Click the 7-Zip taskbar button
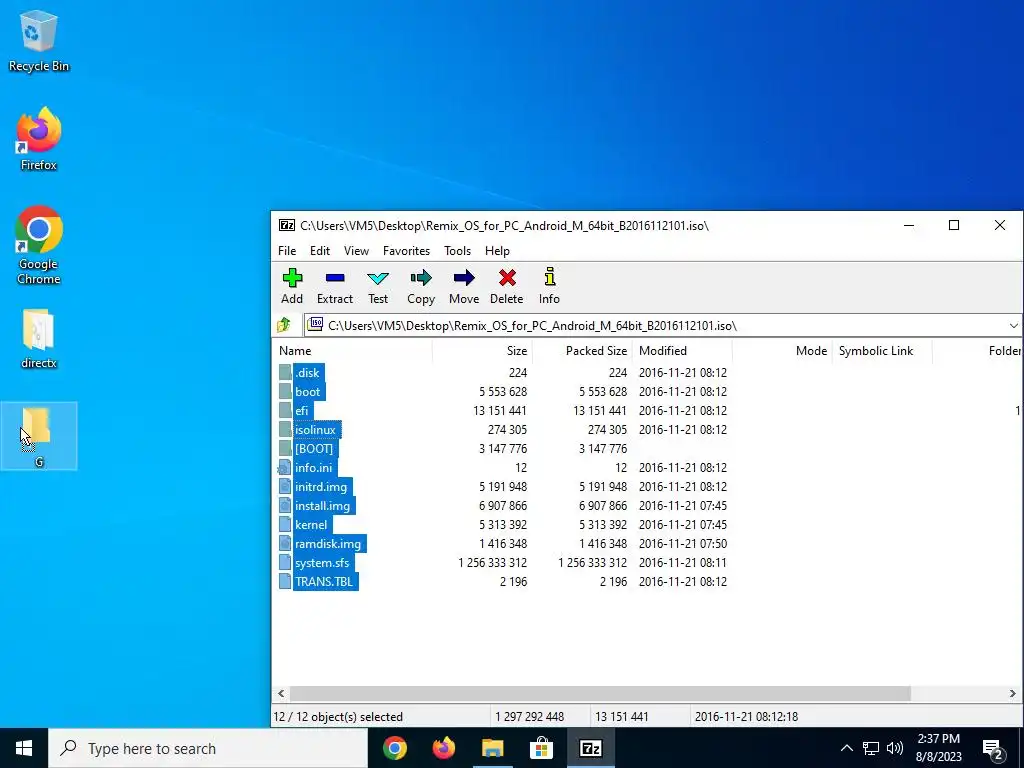1024x768 pixels. [x=590, y=748]
